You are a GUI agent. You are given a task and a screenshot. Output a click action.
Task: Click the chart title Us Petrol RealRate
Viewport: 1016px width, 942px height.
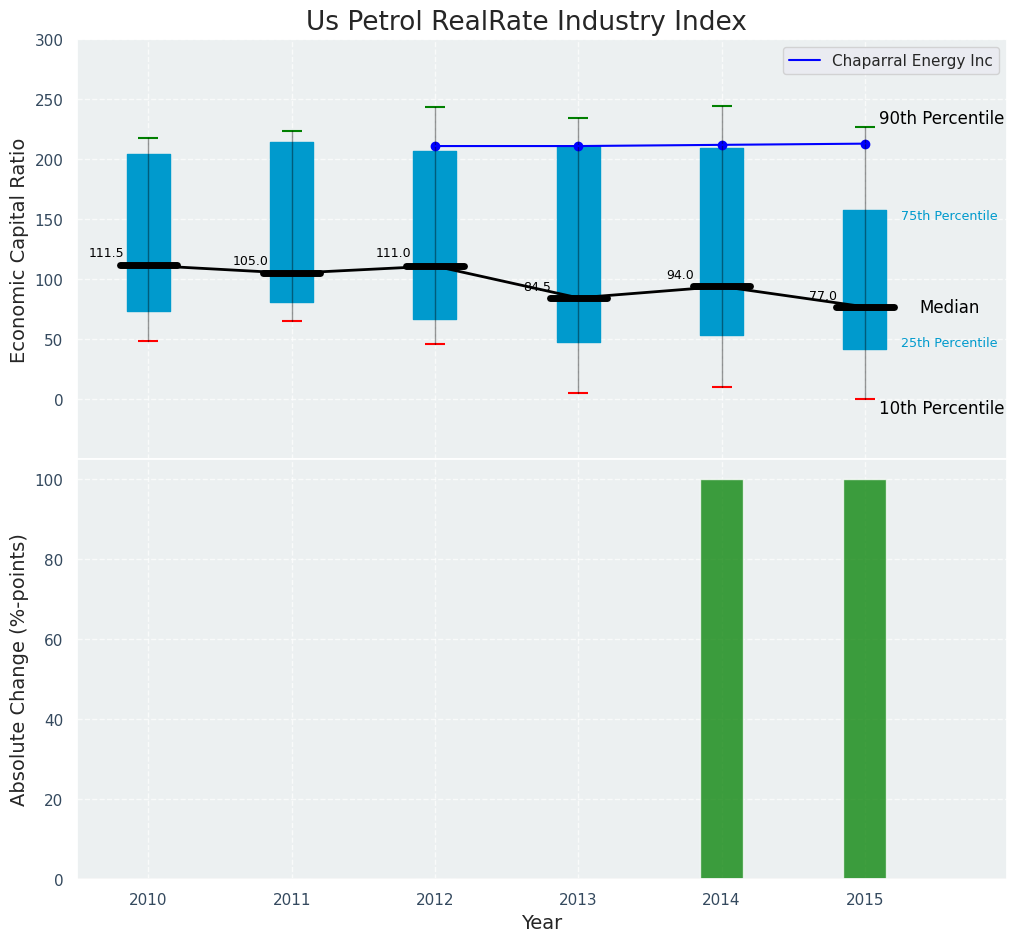coord(526,21)
